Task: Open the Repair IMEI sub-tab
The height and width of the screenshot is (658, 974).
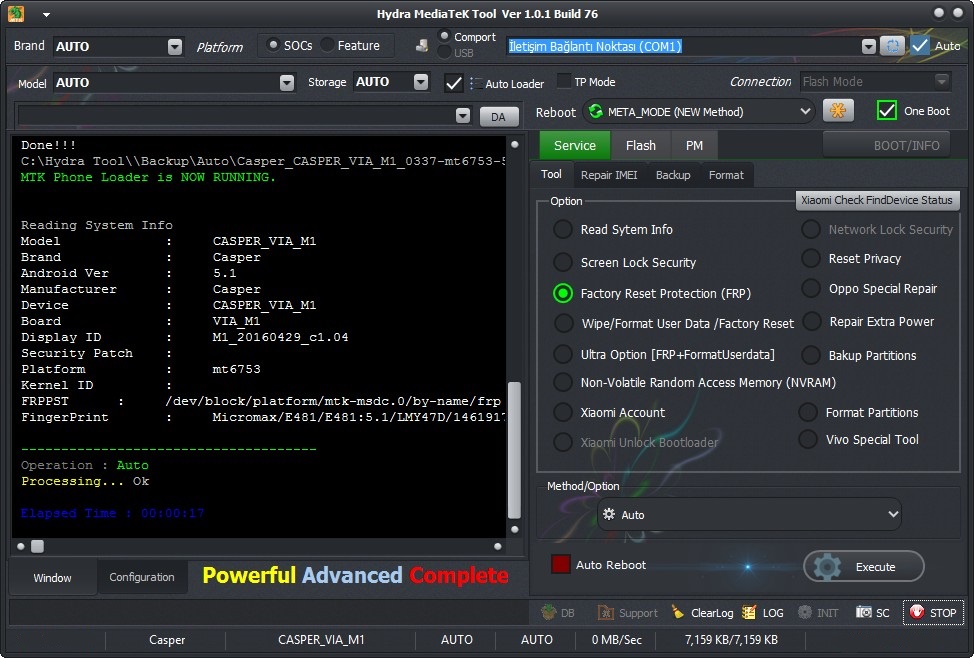Action: tap(609, 175)
